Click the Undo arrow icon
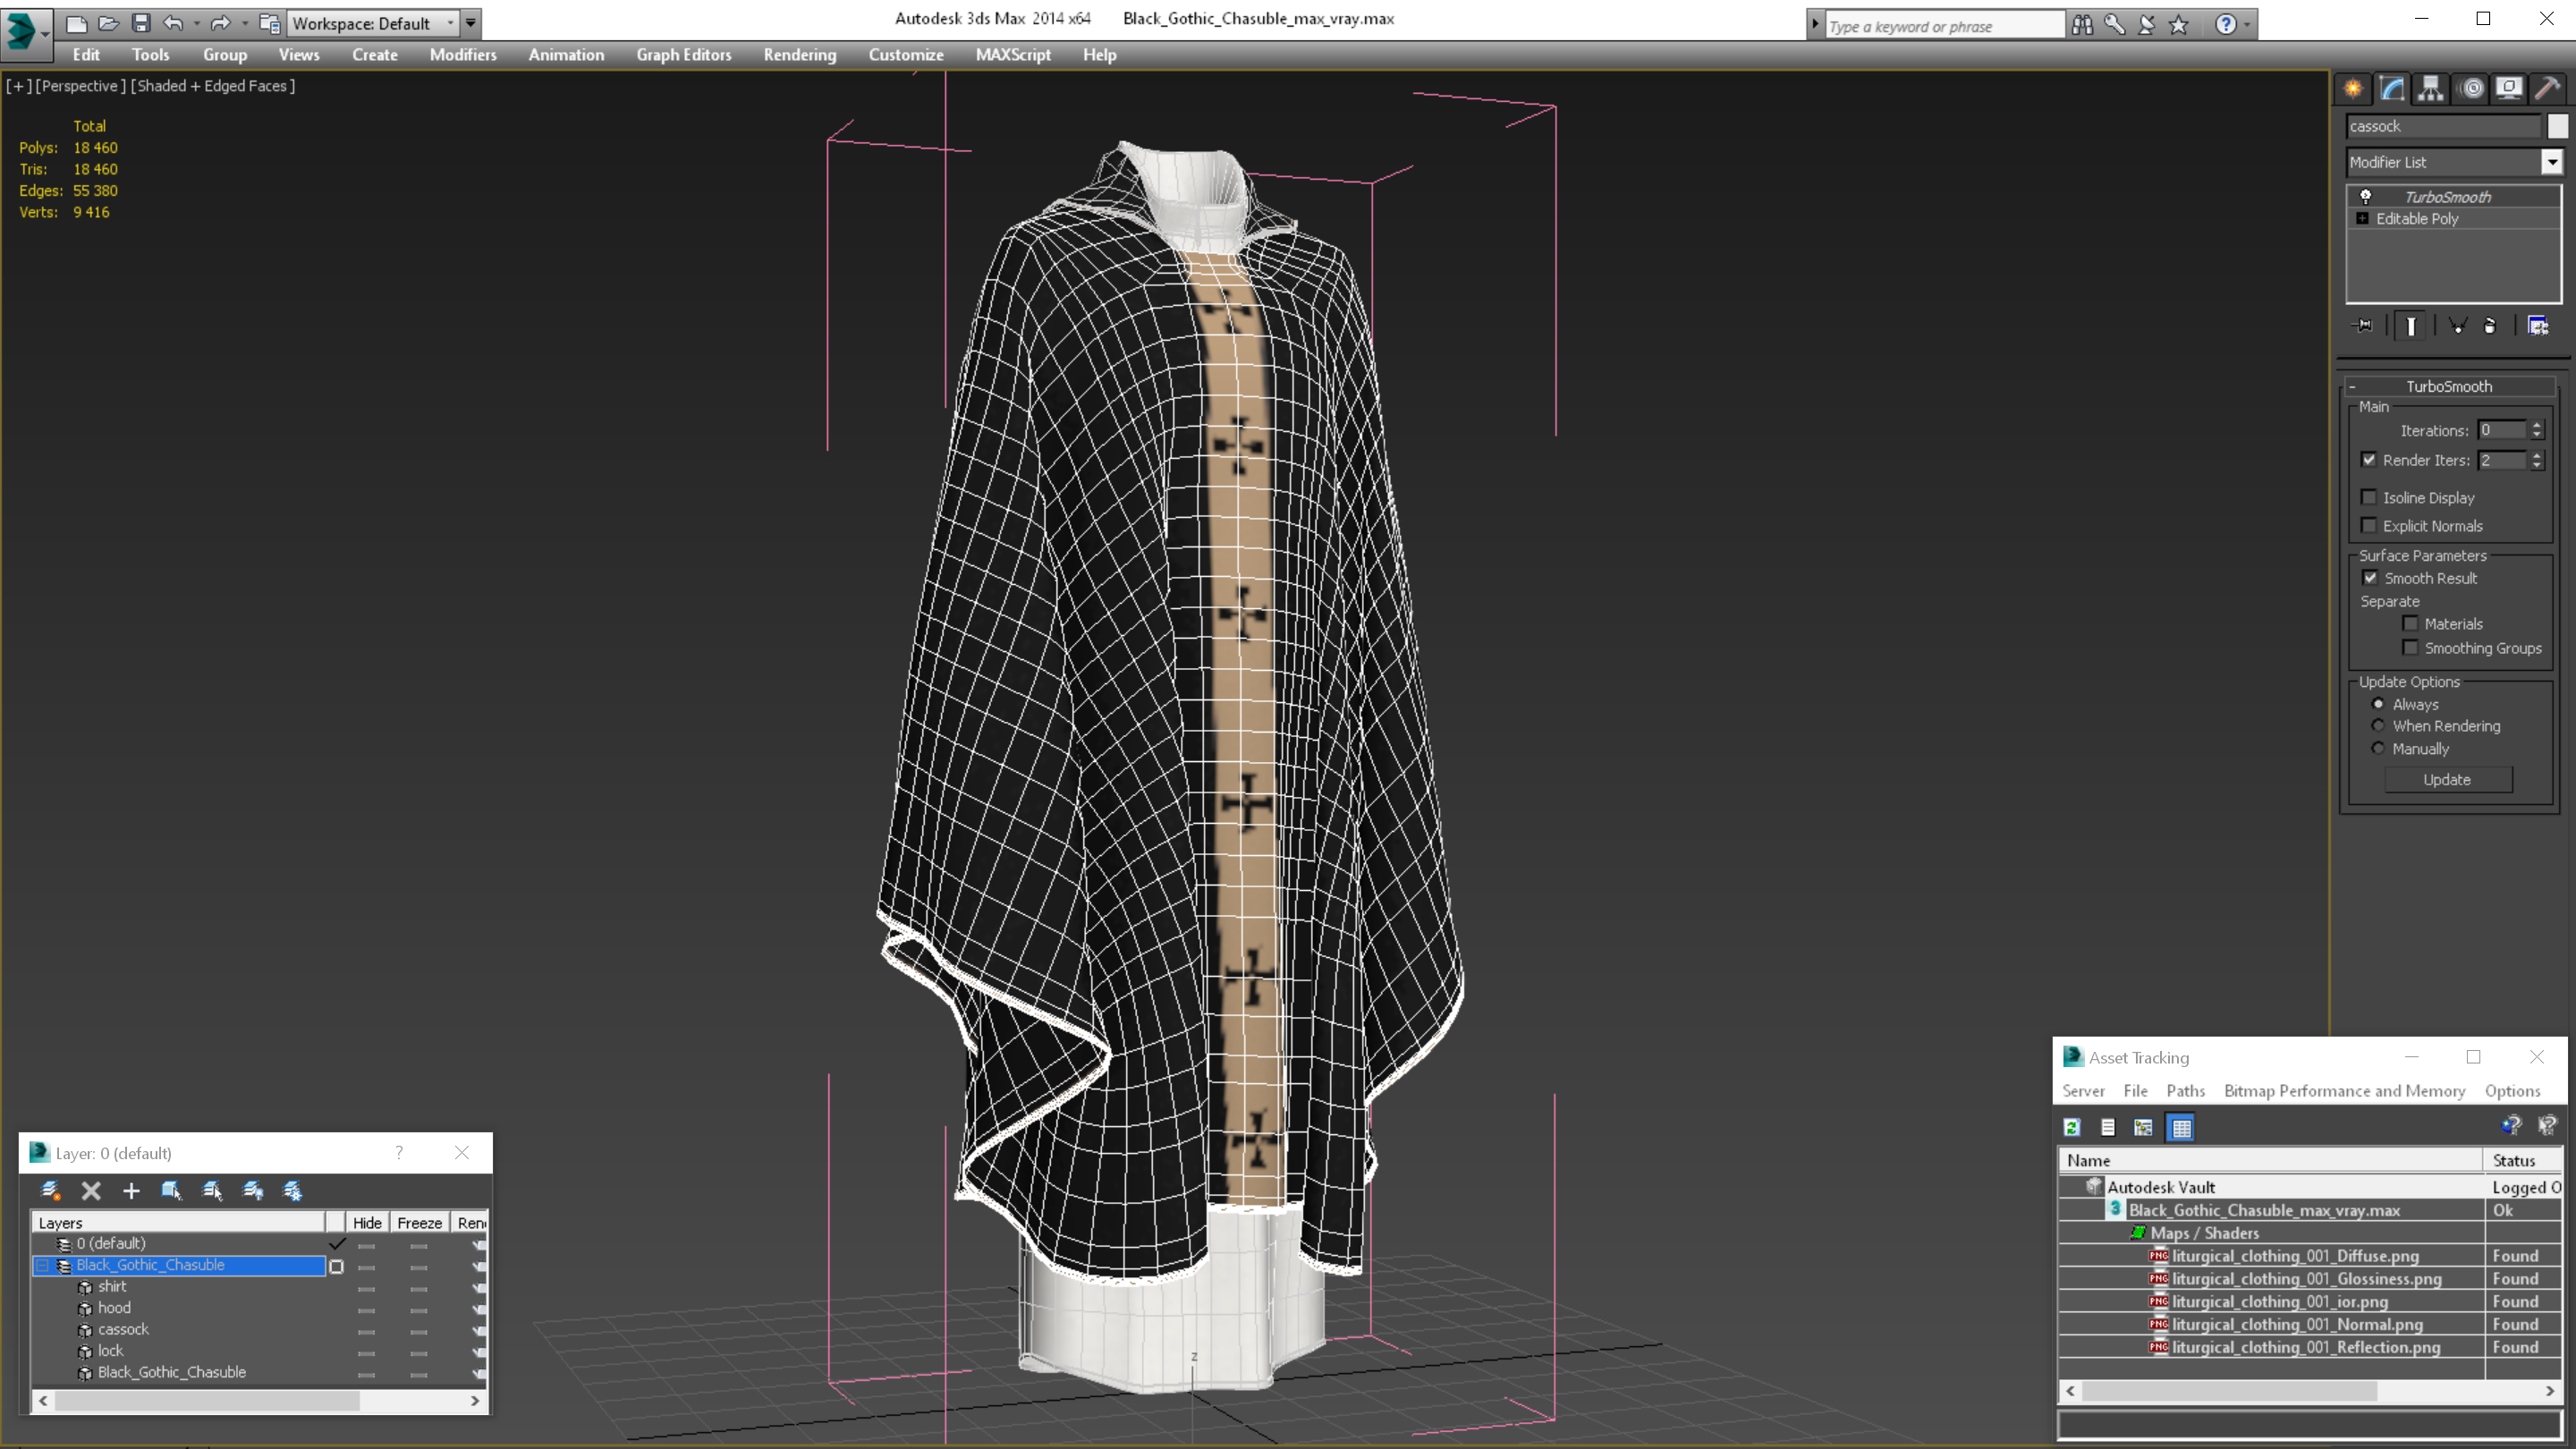The width and height of the screenshot is (2576, 1449). (x=173, y=23)
